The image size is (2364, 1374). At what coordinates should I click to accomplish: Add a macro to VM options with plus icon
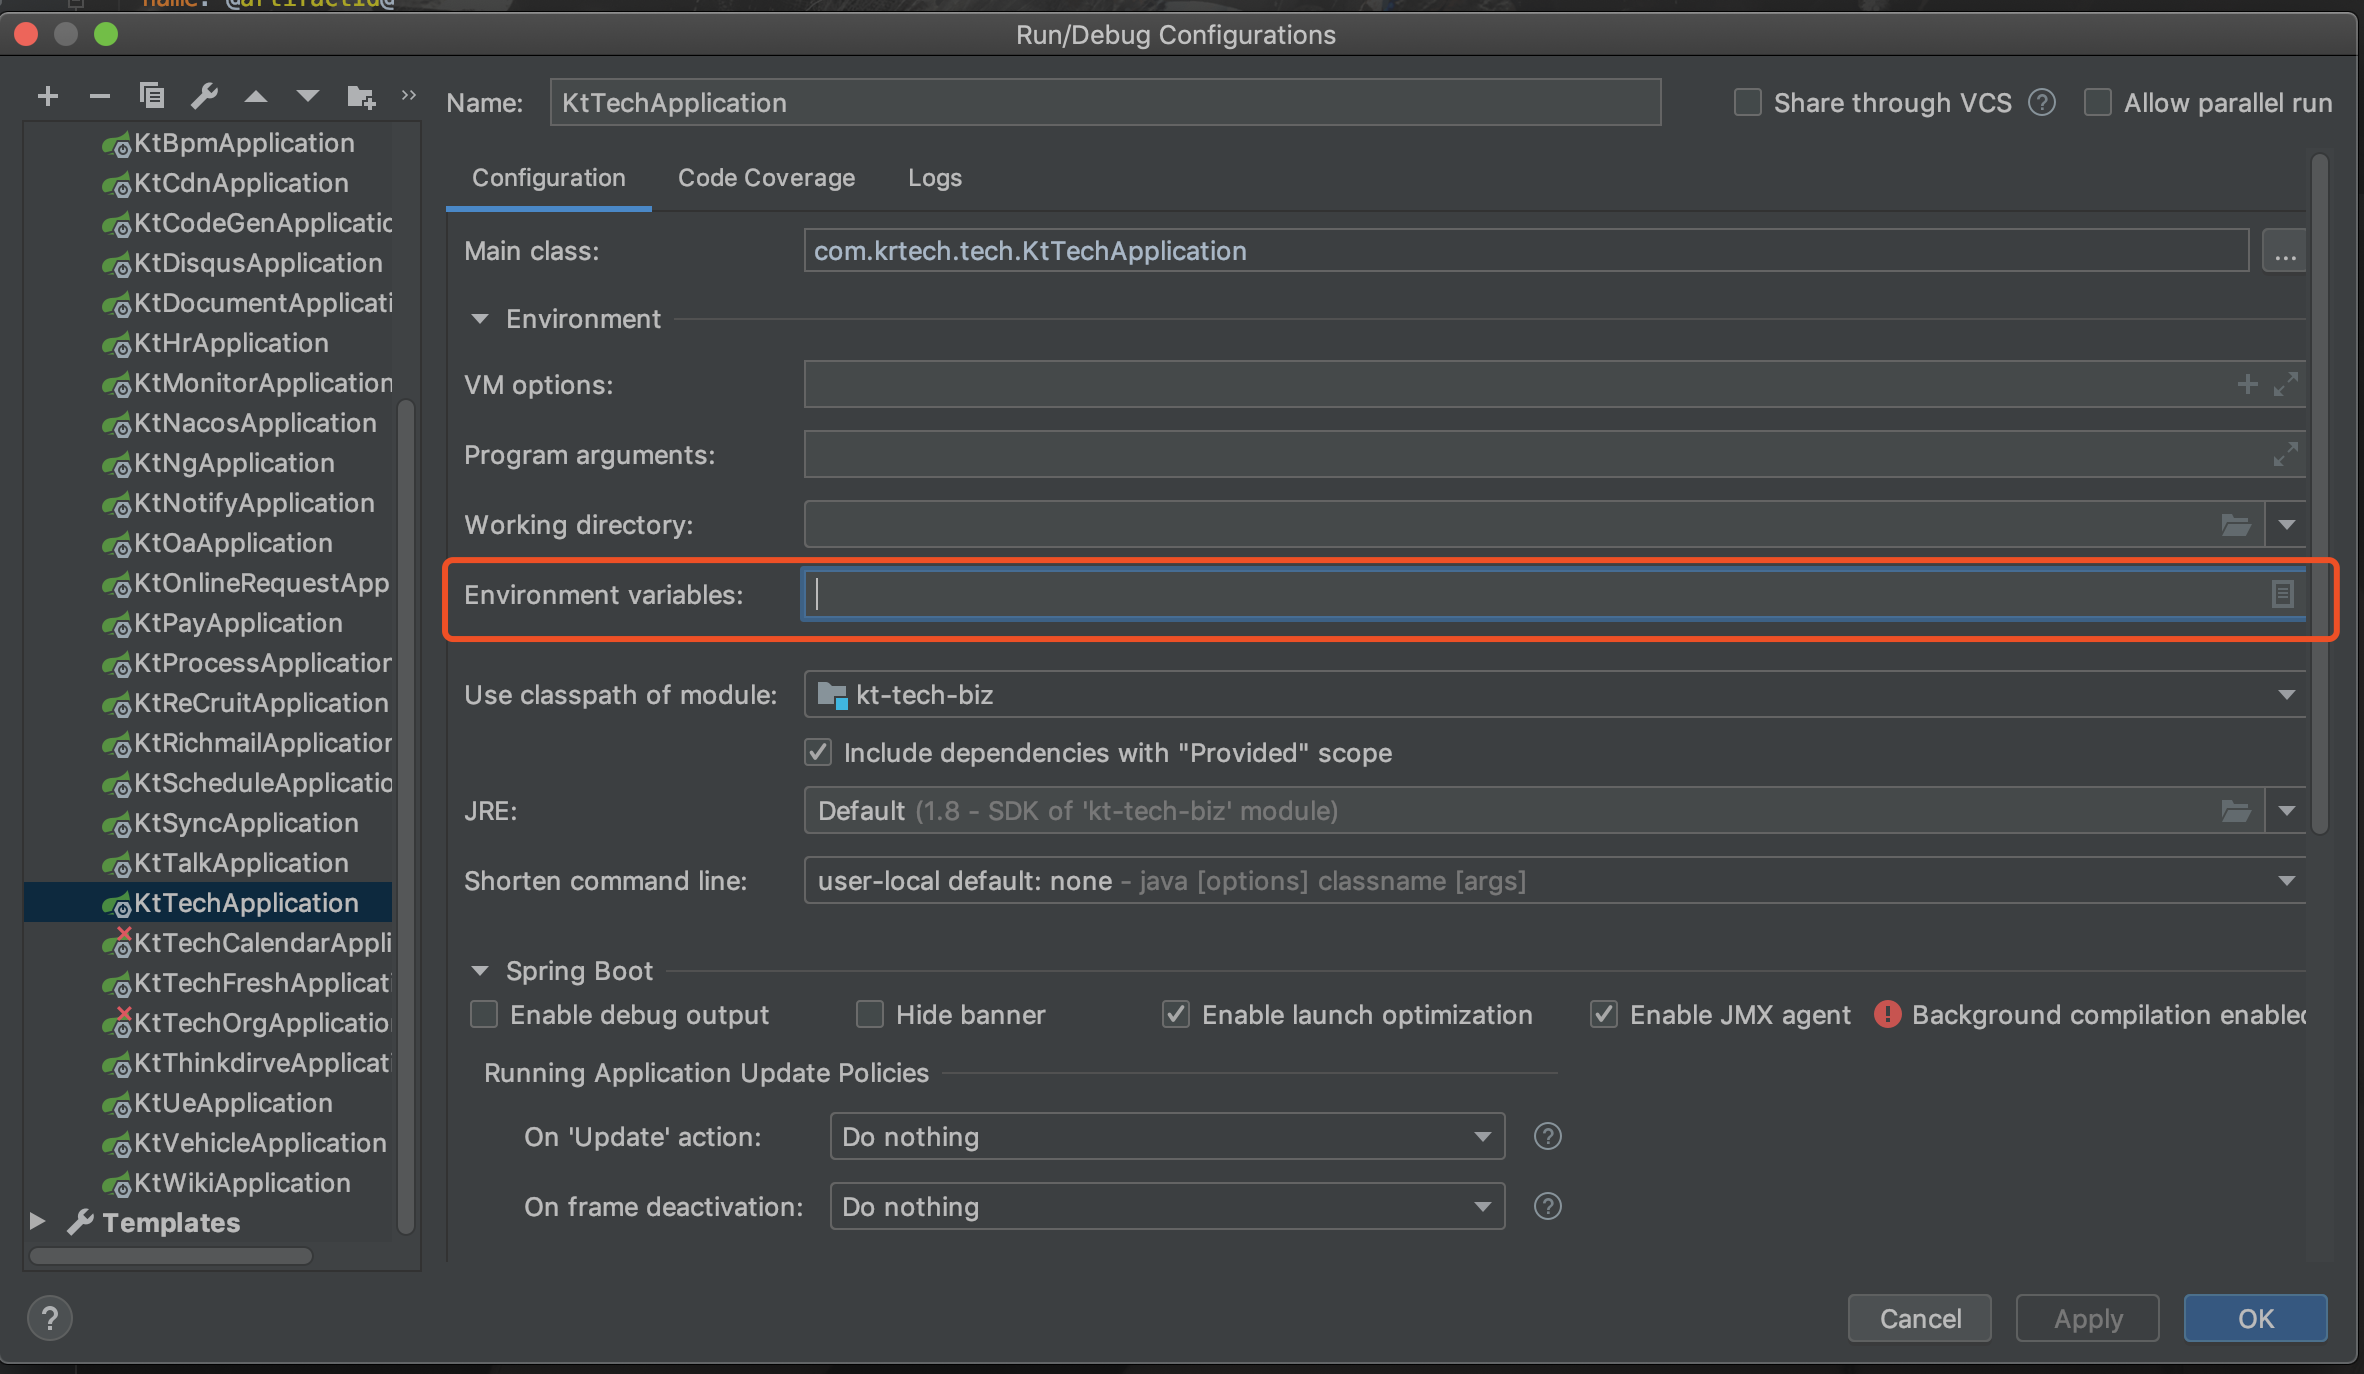(2248, 384)
